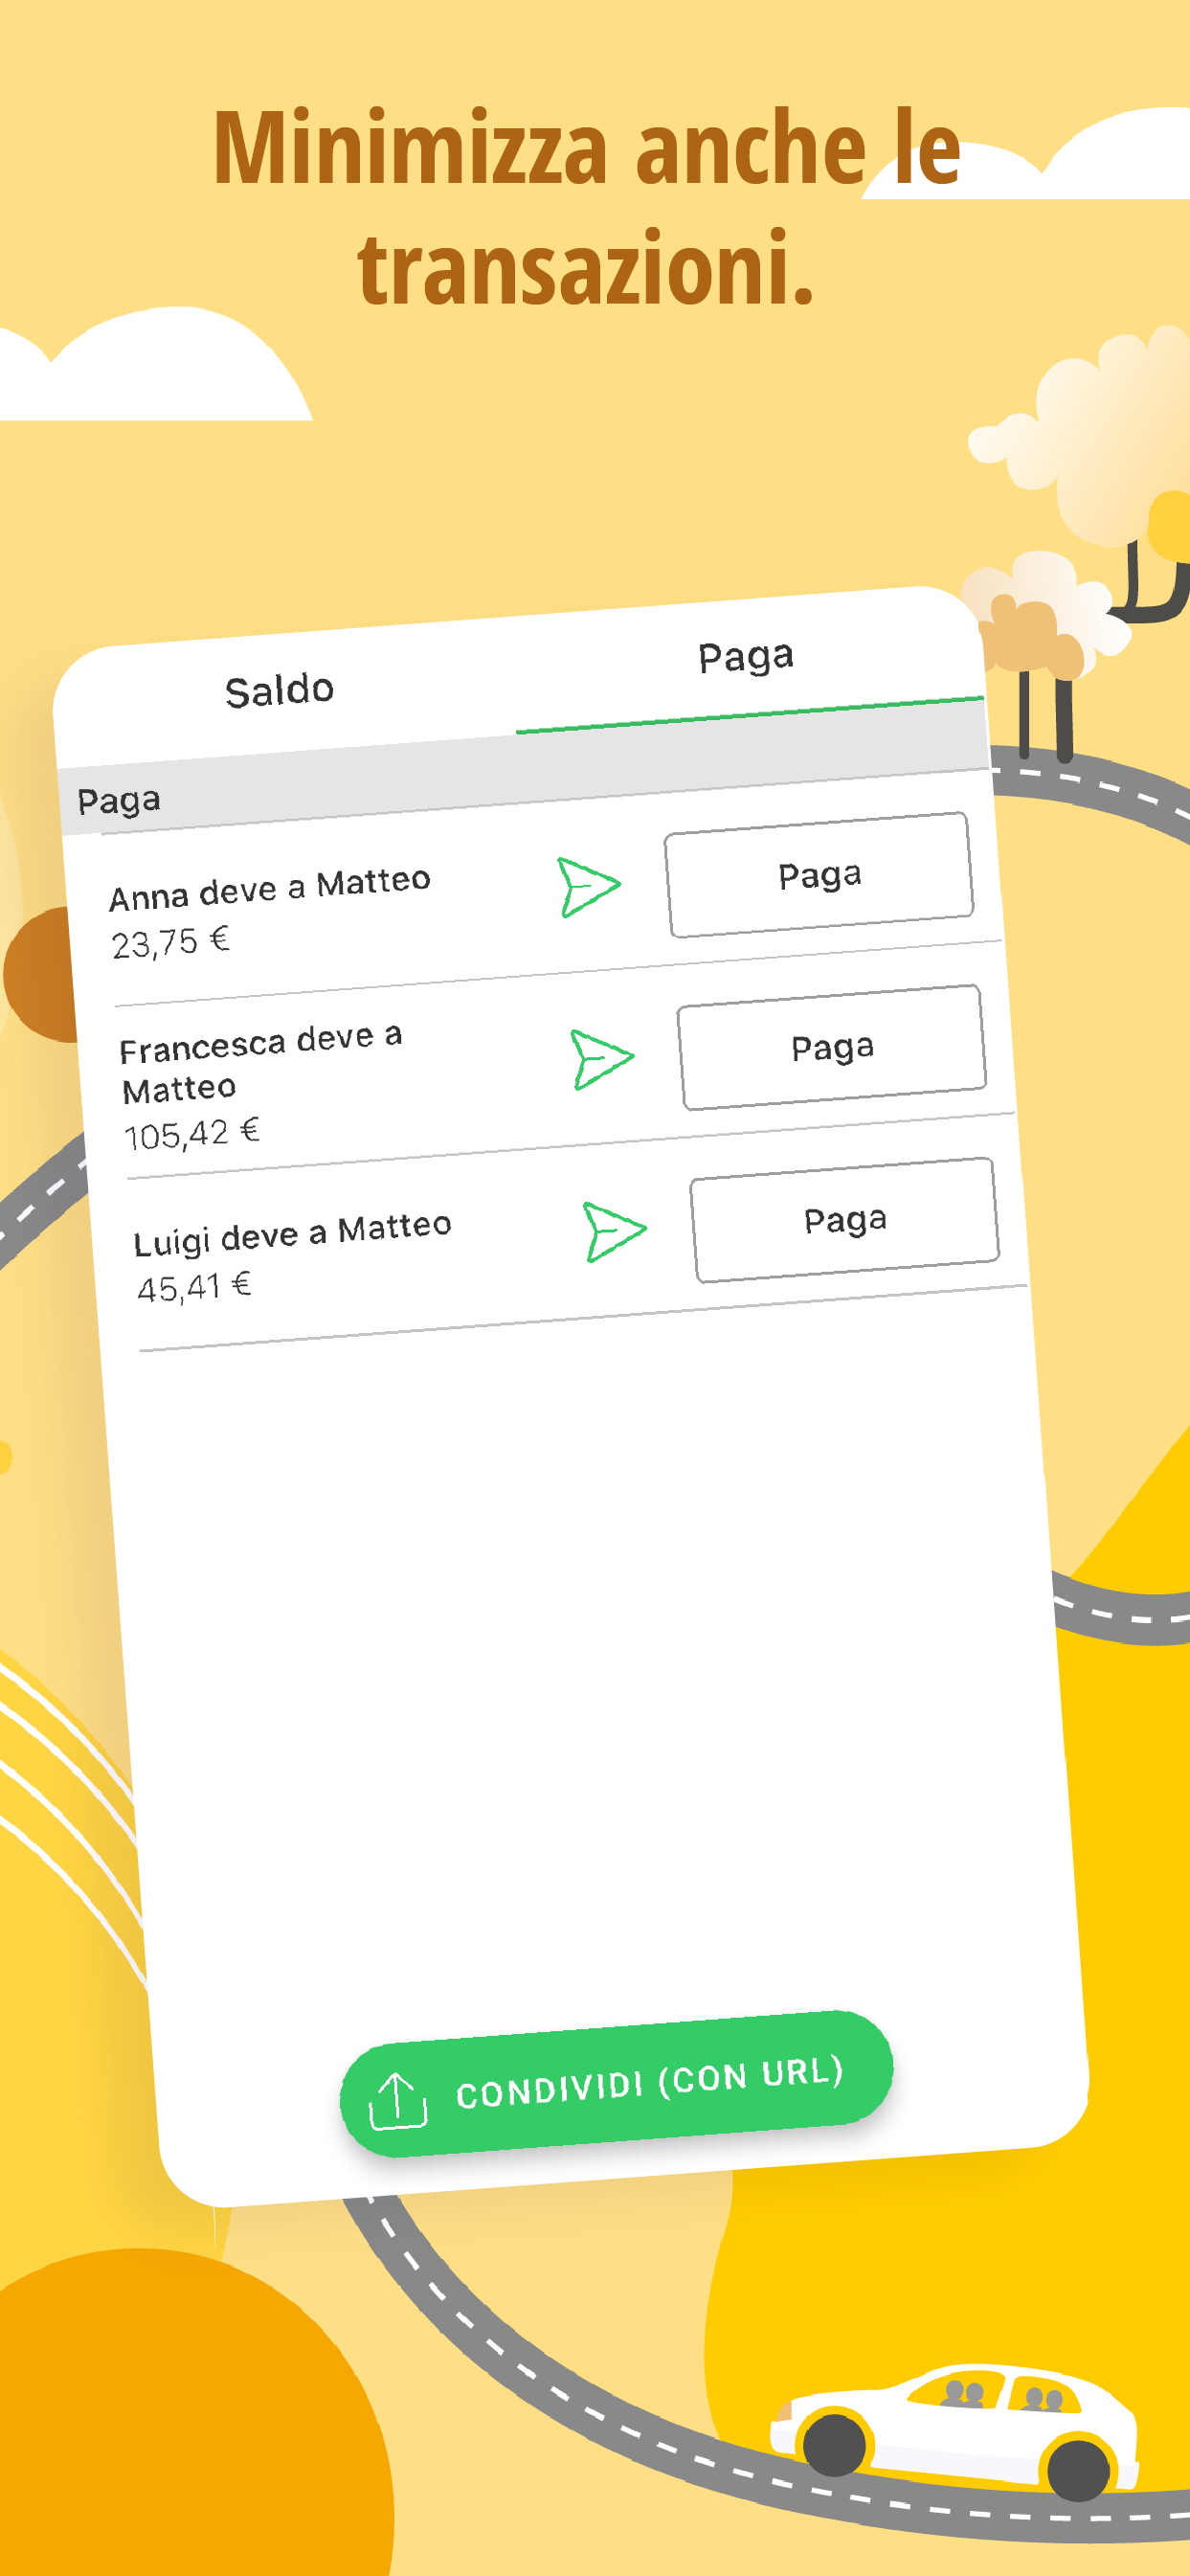This screenshot has width=1190, height=2576.
Task: Tap the amount 23,75 €
Action: coord(171,943)
